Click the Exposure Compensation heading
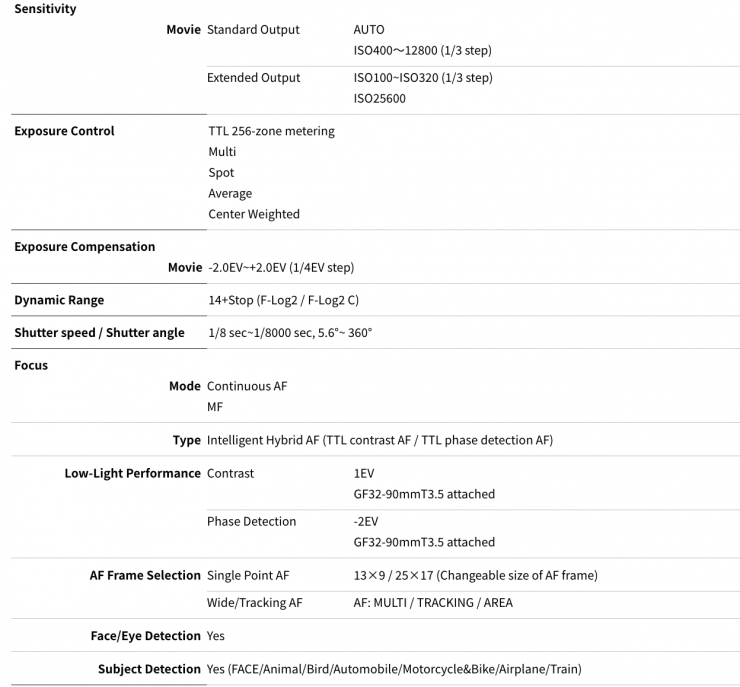This screenshot has height=687, width=740. click(85, 247)
